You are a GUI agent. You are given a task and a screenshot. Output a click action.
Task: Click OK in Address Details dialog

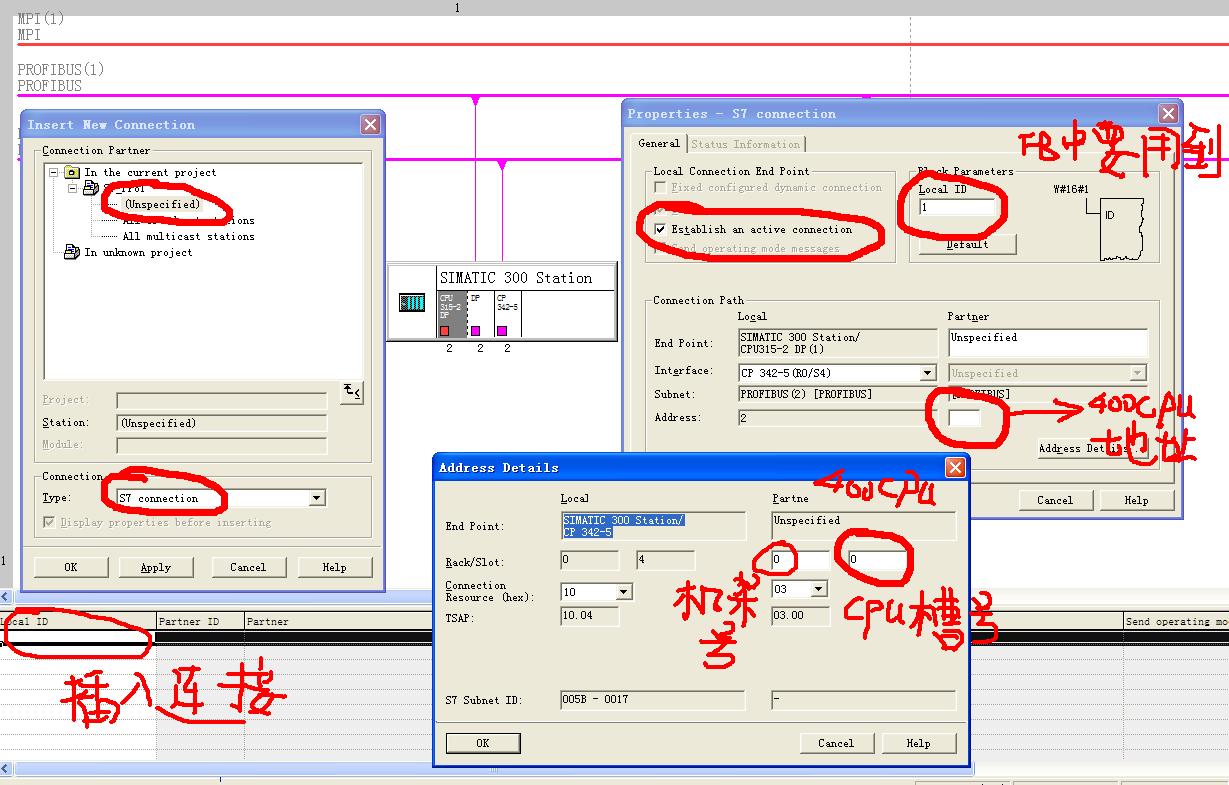tap(482, 743)
